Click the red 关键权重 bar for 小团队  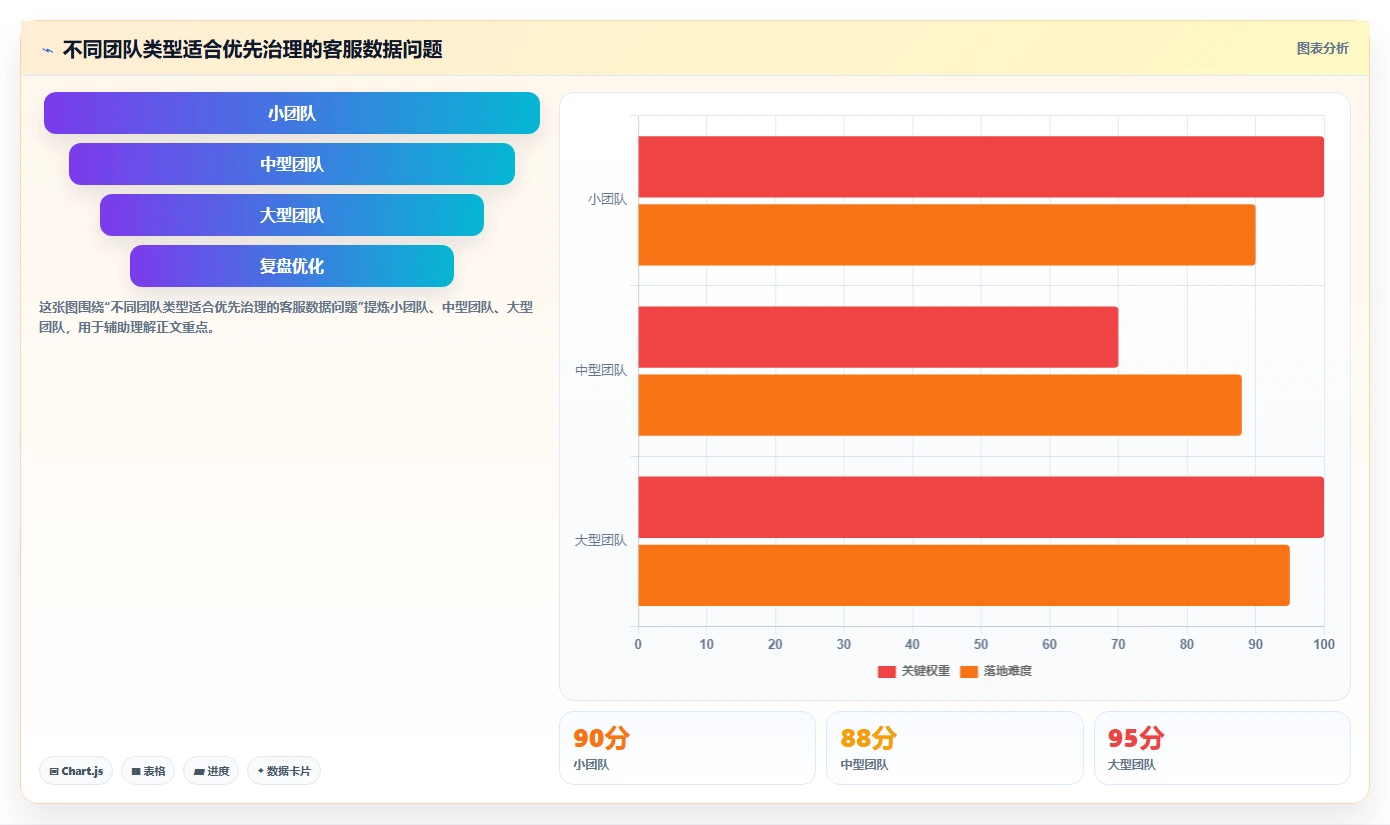coord(981,167)
